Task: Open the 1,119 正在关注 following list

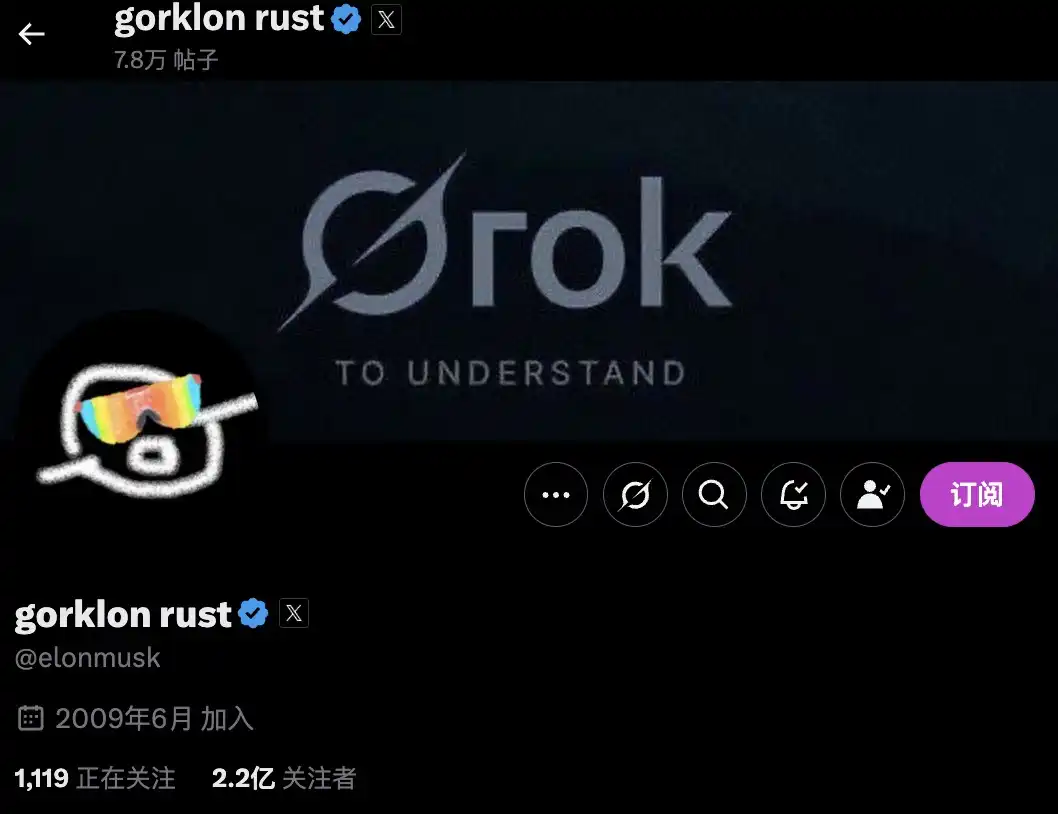Action: [95, 778]
